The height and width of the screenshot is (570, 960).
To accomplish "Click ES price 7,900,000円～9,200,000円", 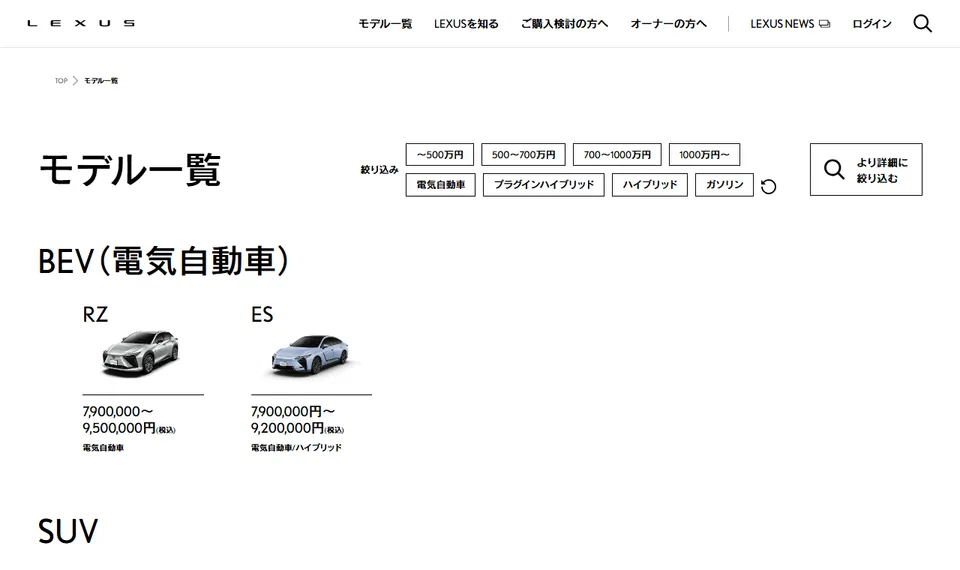I will [298, 419].
